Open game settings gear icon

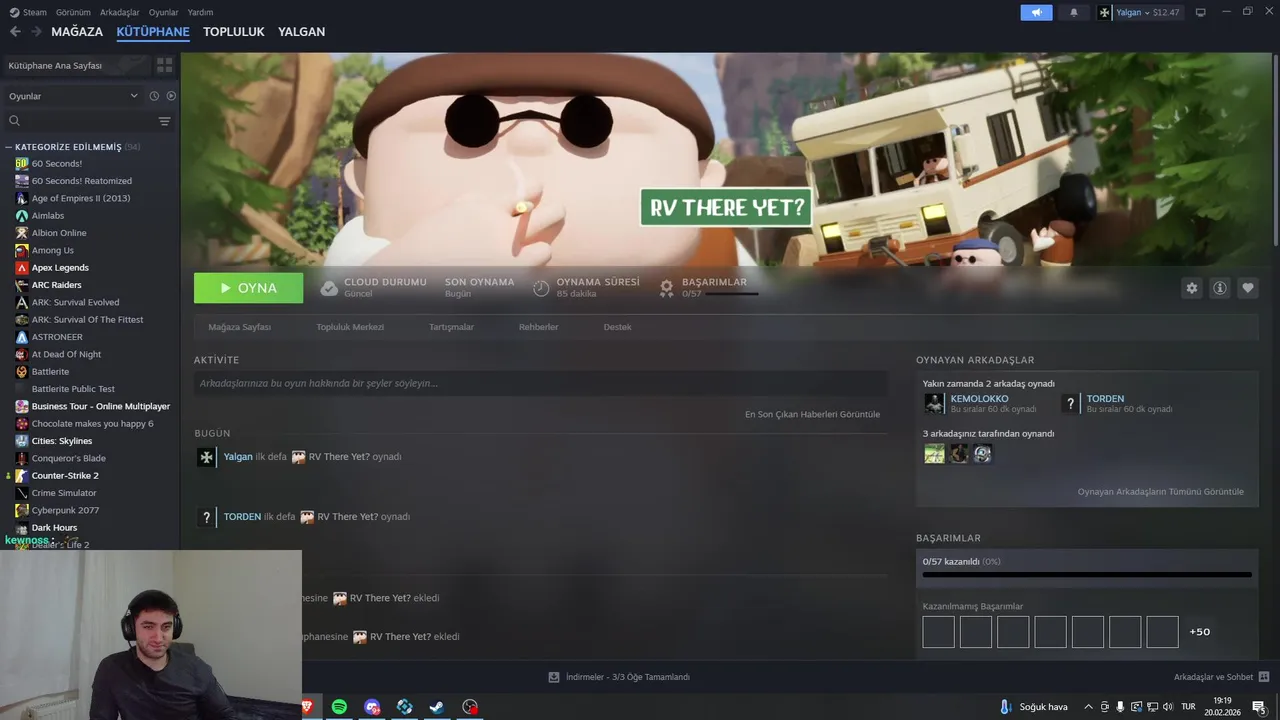(1191, 288)
